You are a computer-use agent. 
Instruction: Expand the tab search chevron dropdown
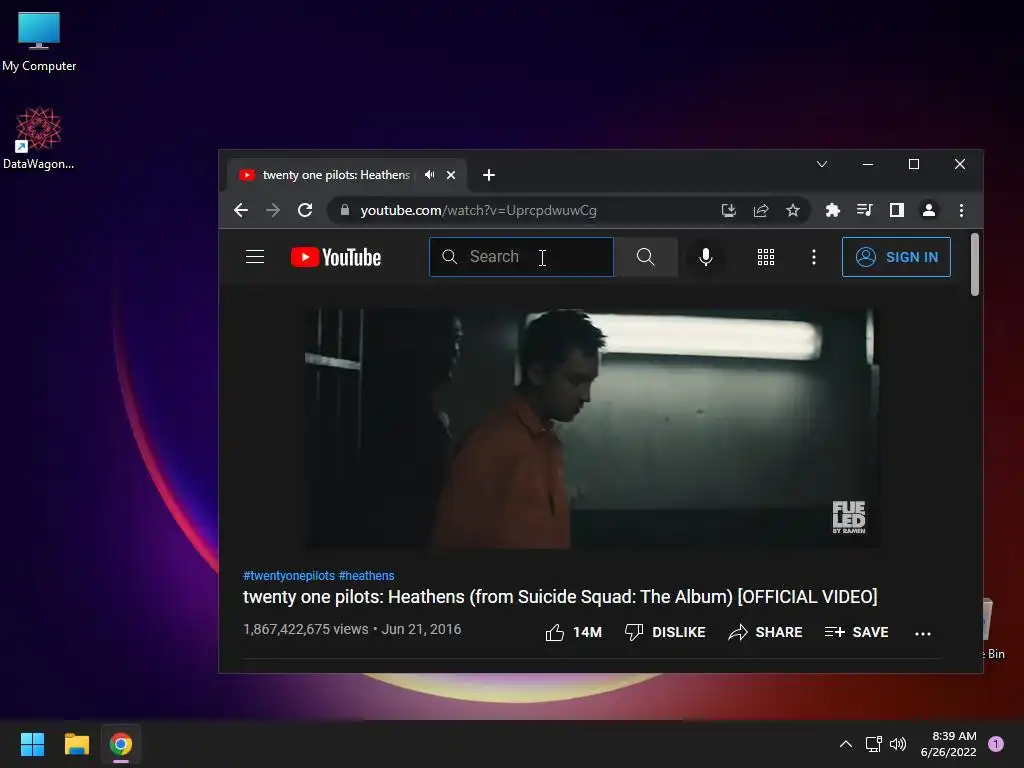[x=822, y=165]
